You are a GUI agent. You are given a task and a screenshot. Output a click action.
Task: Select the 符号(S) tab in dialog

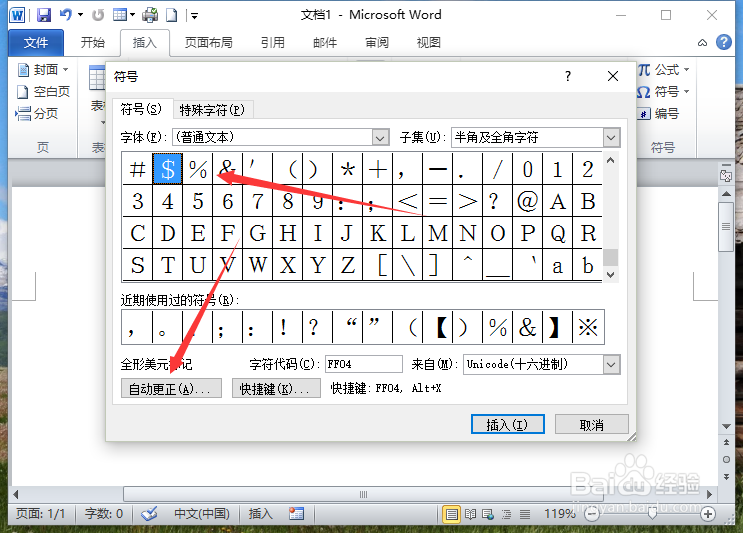[141, 109]
